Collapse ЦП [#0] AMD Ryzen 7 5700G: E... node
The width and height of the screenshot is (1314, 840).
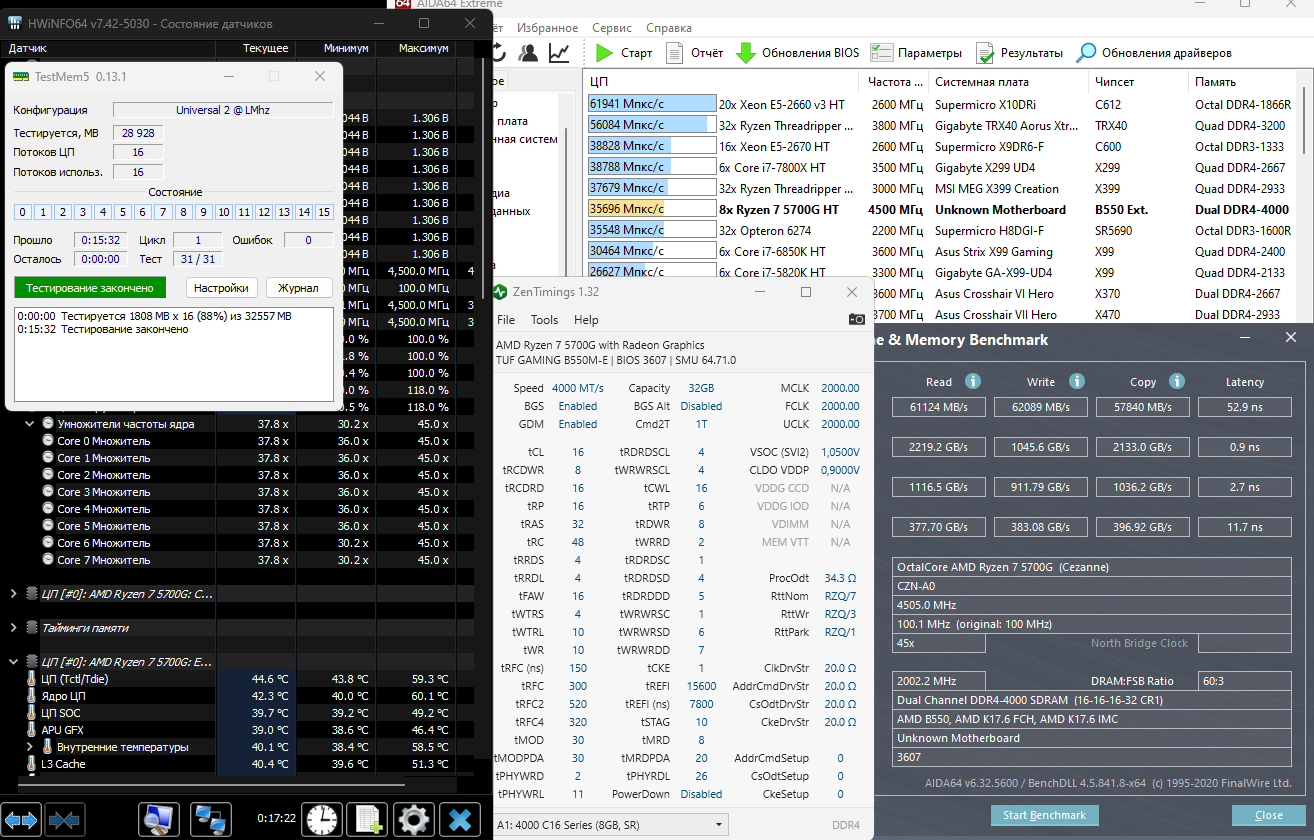pyautogui.click(x=13, y=662)
